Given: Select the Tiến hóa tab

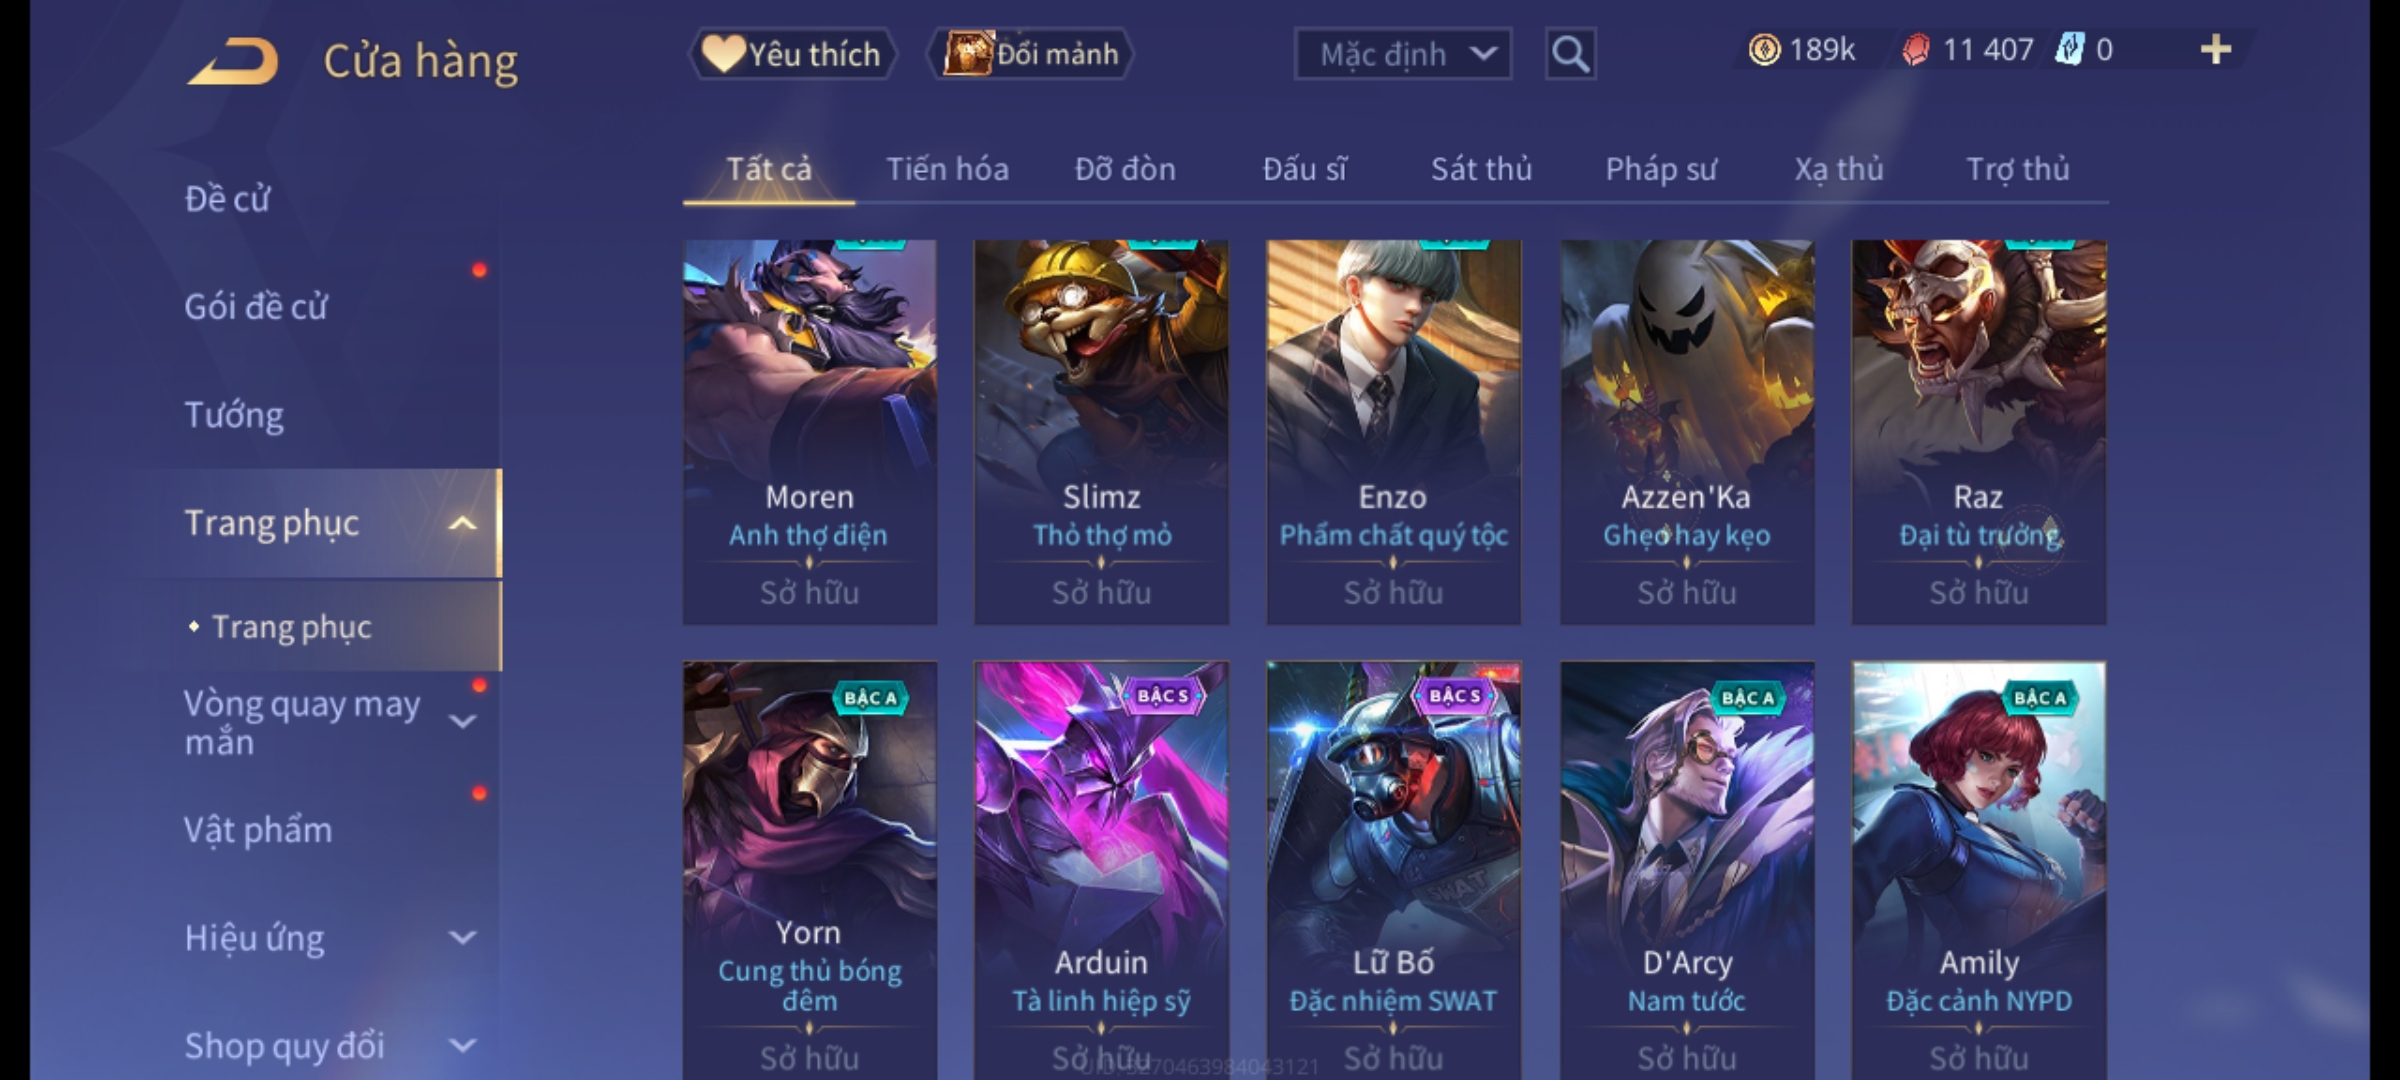Looking at the screenshot, I should pyautogui.click(x=947, y=169).
